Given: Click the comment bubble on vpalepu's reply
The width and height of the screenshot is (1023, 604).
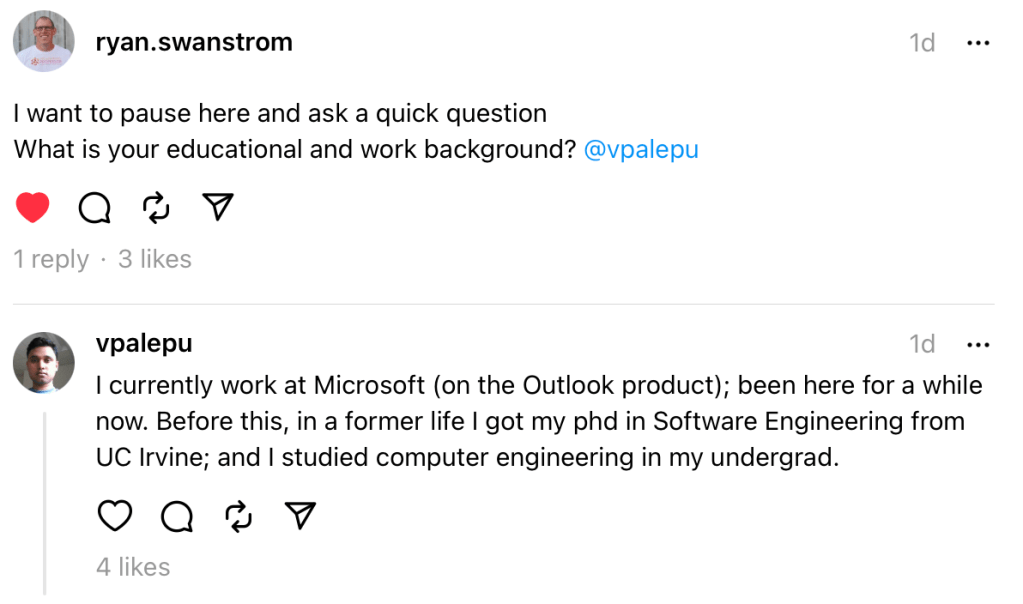Looking at the screenshot, I should 177,516.
